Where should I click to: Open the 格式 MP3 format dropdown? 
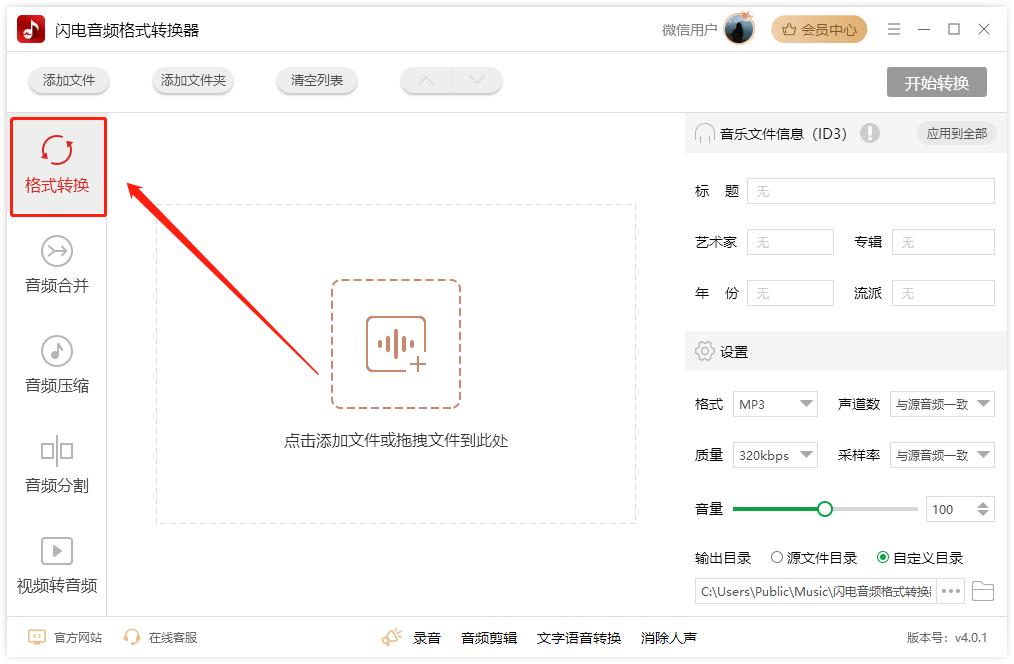point(775,404)
